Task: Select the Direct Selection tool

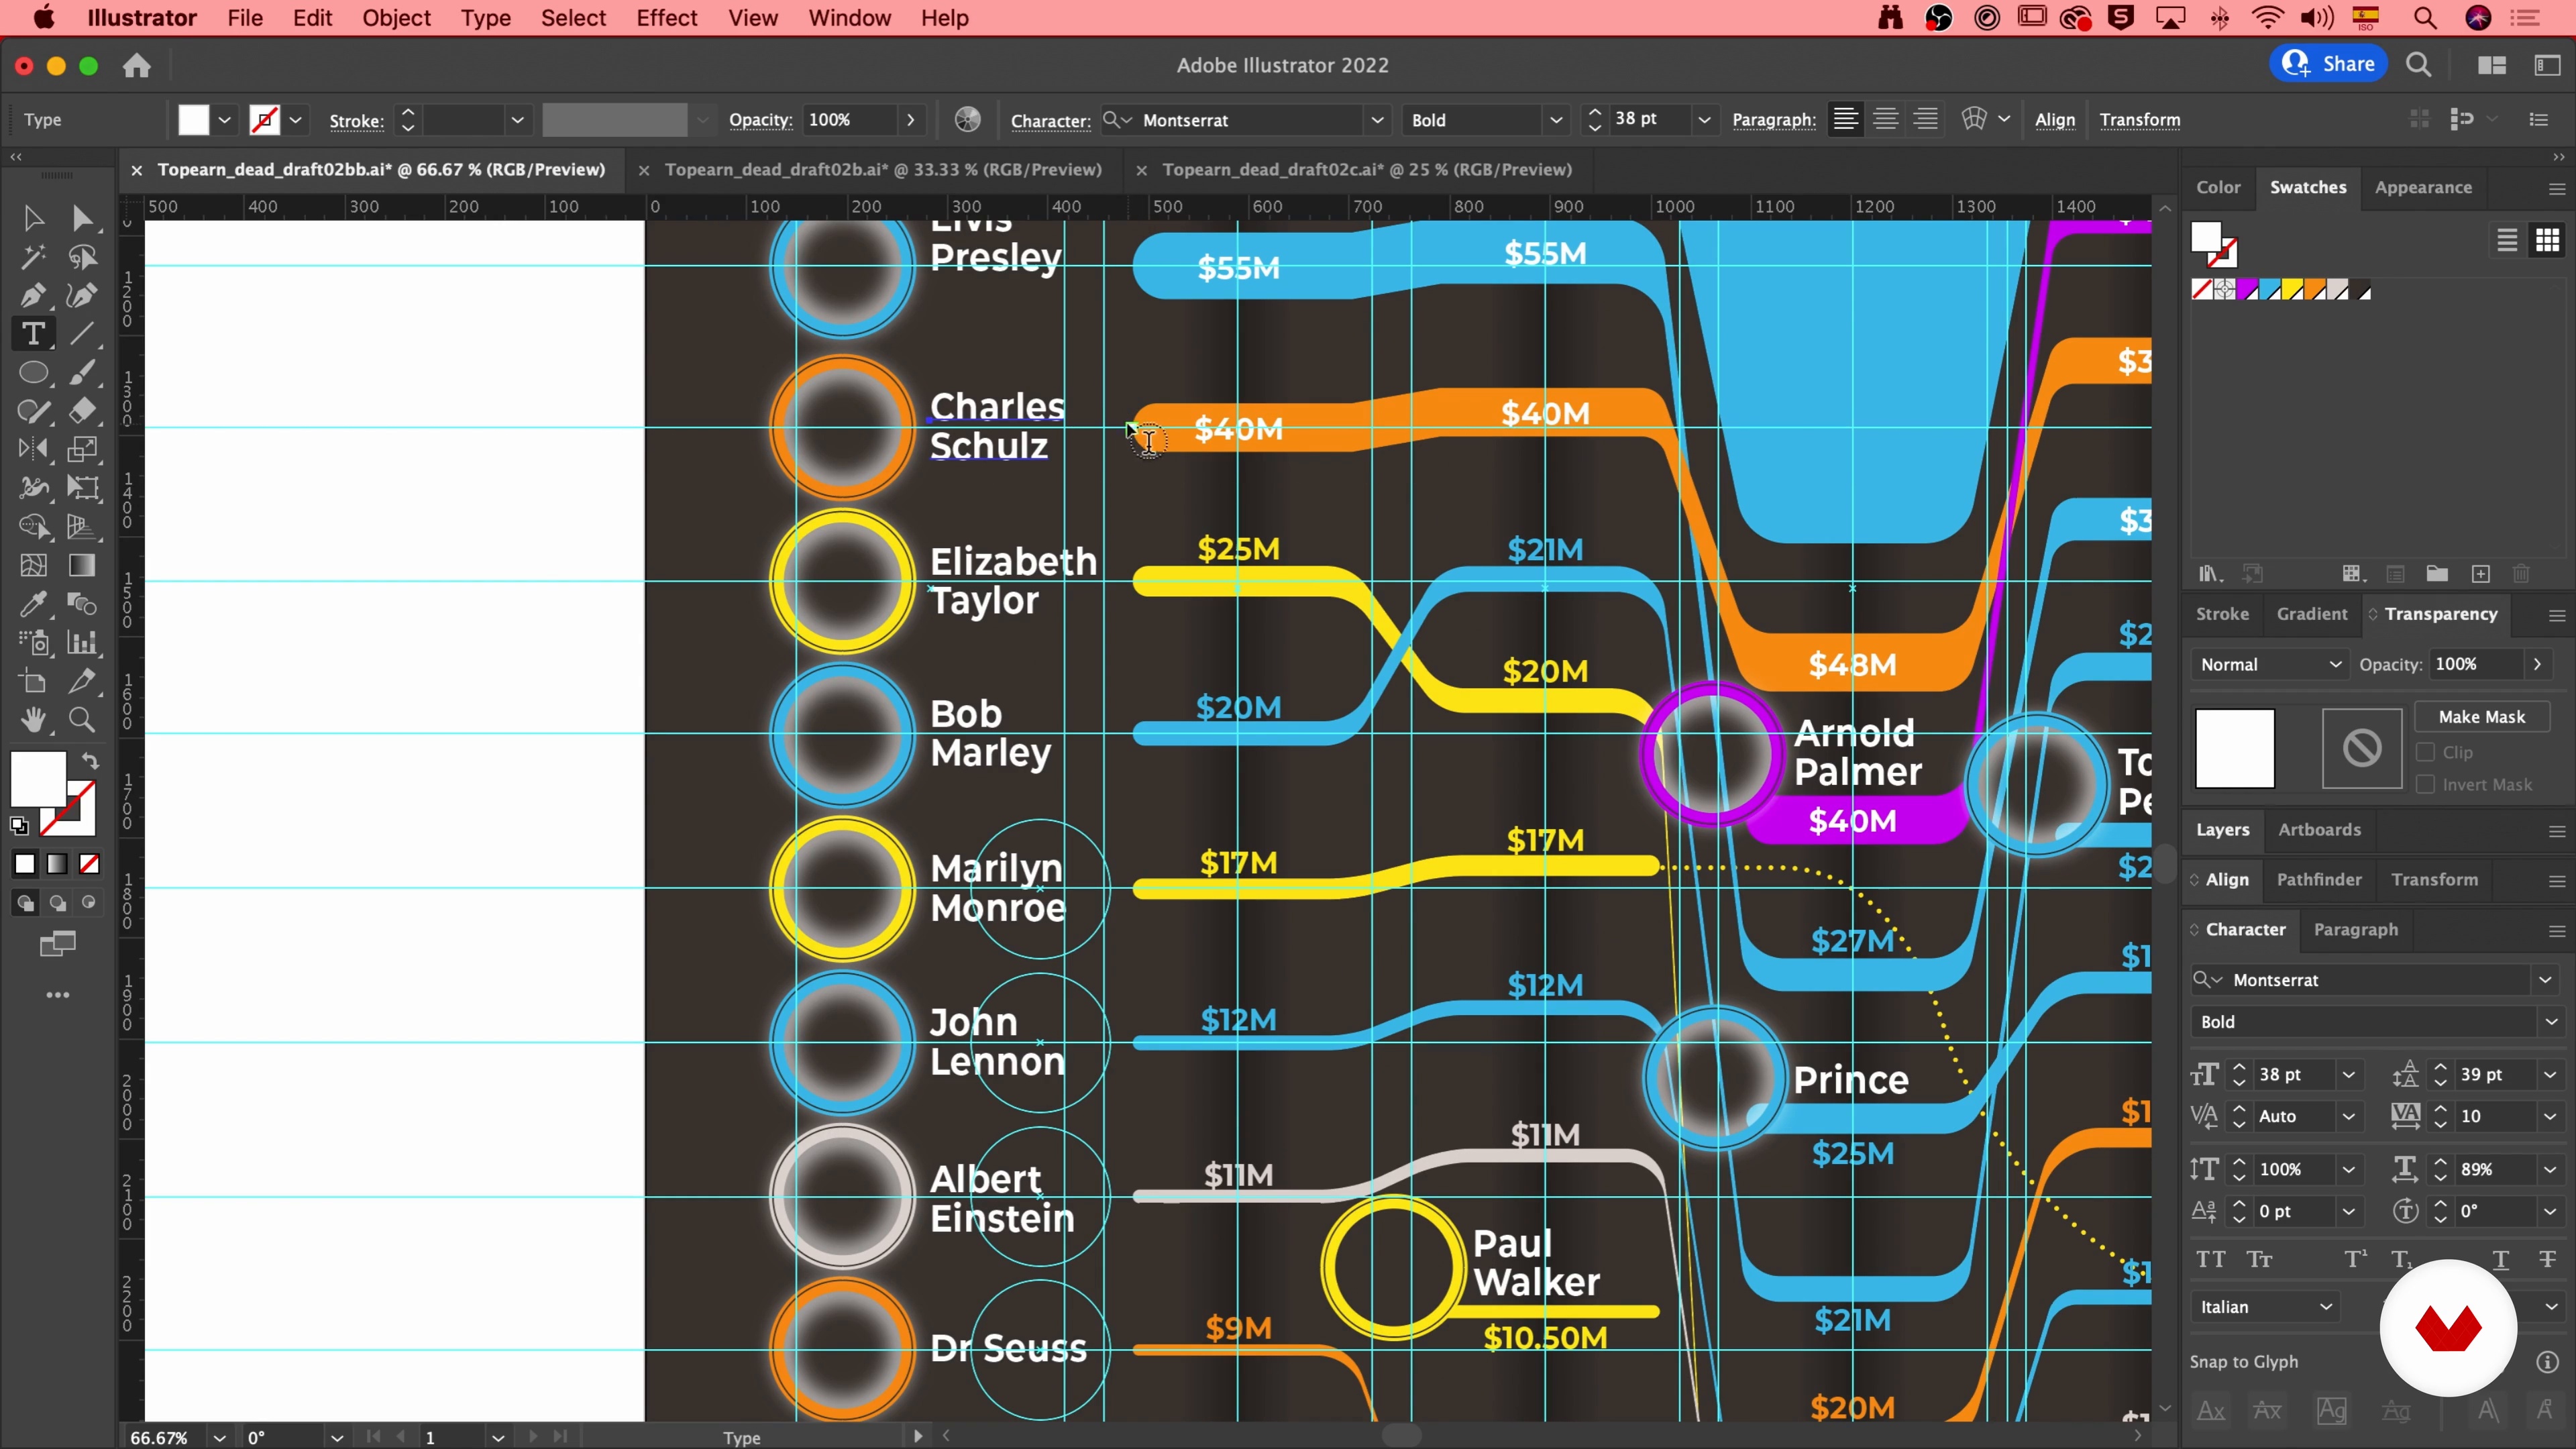Action: click(83, 218)
